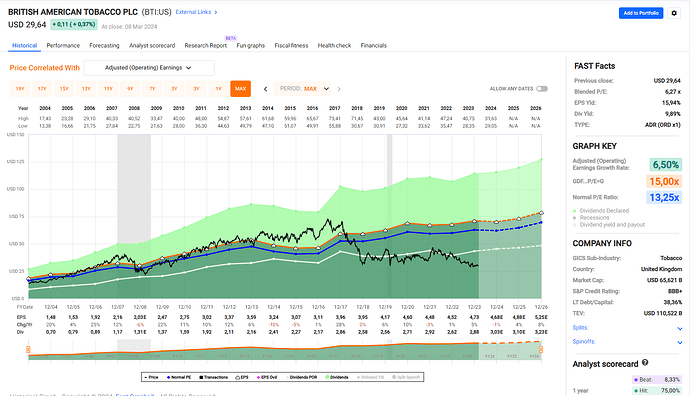Click the FY24 navigator timeline label
This screenshot has height=396, width=690.
(x=489, y=356)
